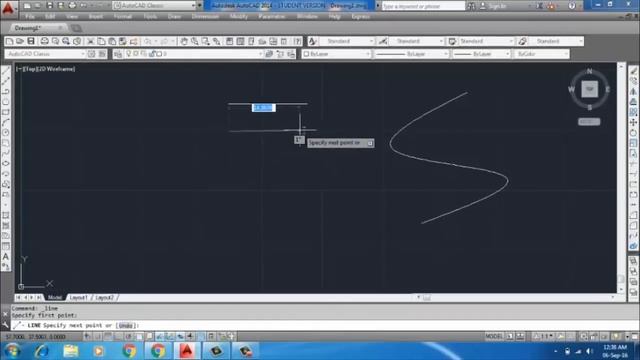This screenshot has height=360, width=640.
Task: Select the Rotate modify tool
Action: [633, 133]
